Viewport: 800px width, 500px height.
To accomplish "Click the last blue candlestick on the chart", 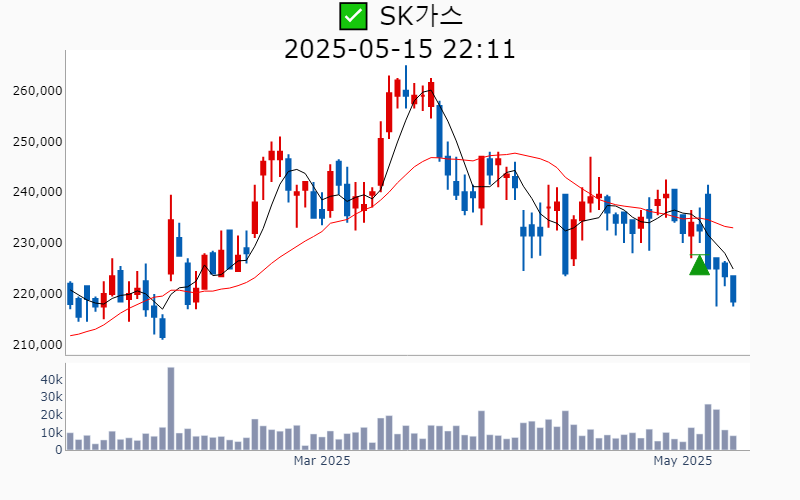I will click(733, 290).
